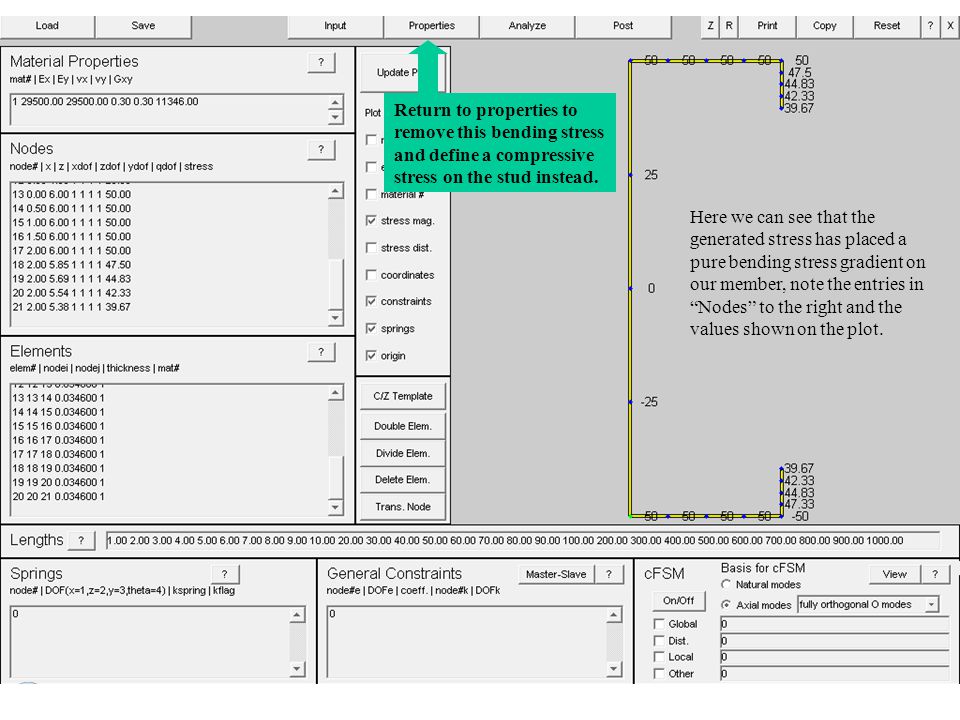Viewport: 960px width, 720px height.
Task: Click the cFSM View button
Action: click(894, 574)
